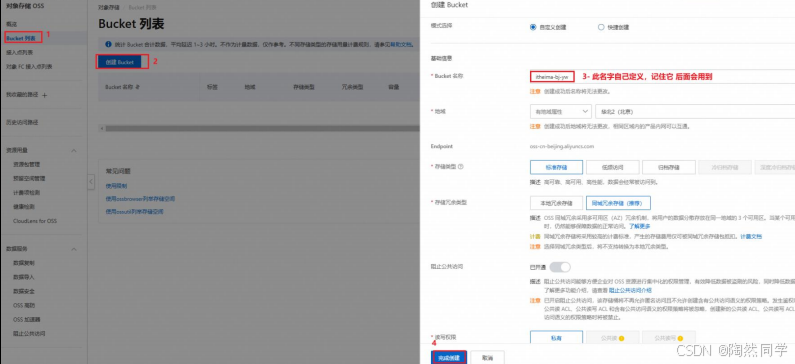
Task: Select 标准存储 storage type
Action: [556, 167]
